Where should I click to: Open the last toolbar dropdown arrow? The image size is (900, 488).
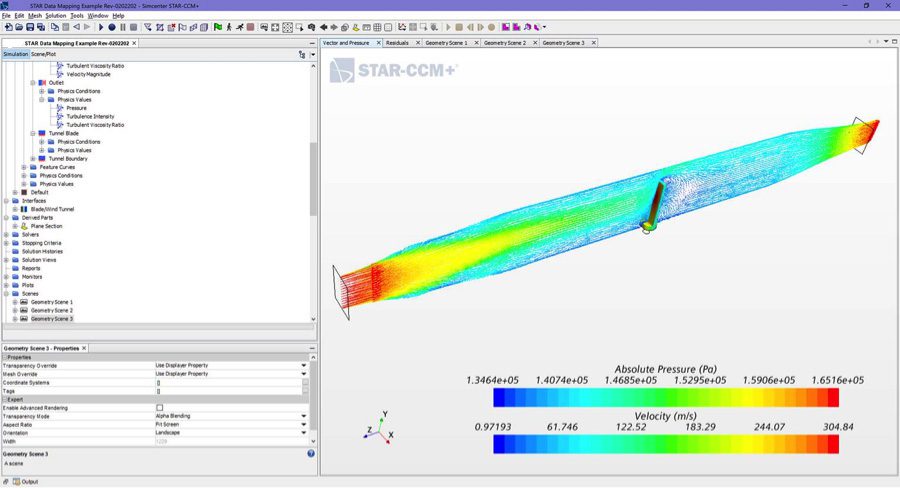point(544,27)
